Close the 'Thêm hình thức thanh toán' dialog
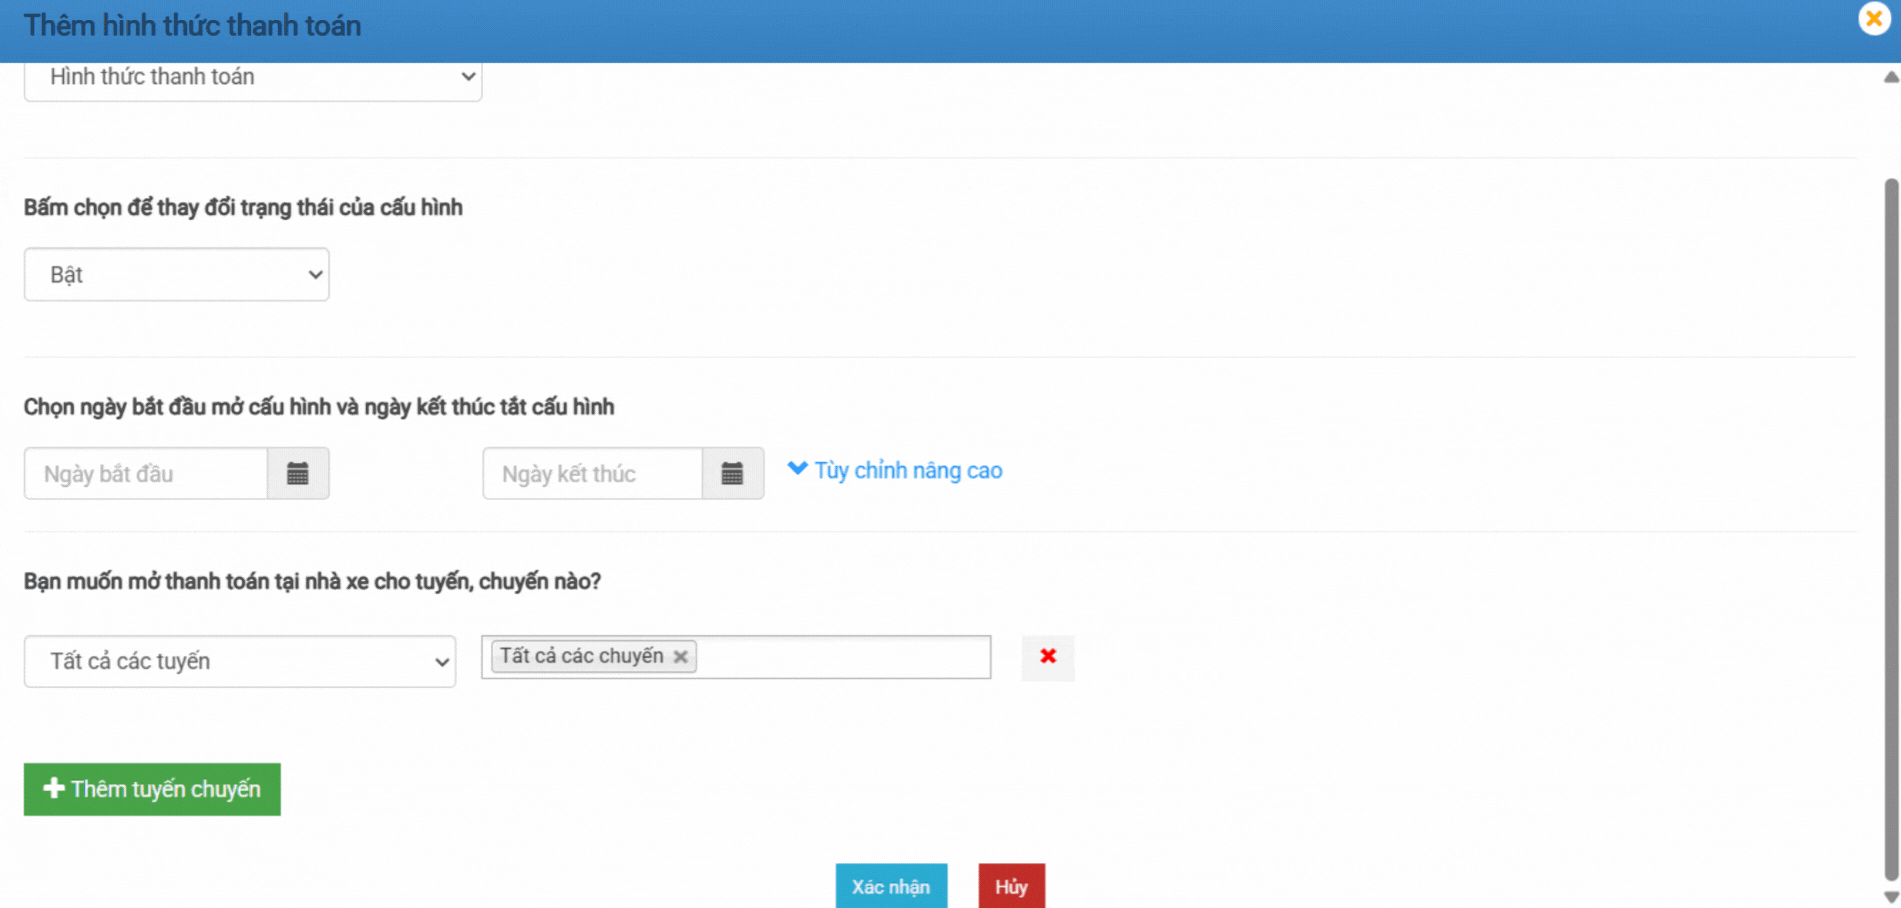1901x908 pixels. pyautogui.click(x=1873, y=19)
